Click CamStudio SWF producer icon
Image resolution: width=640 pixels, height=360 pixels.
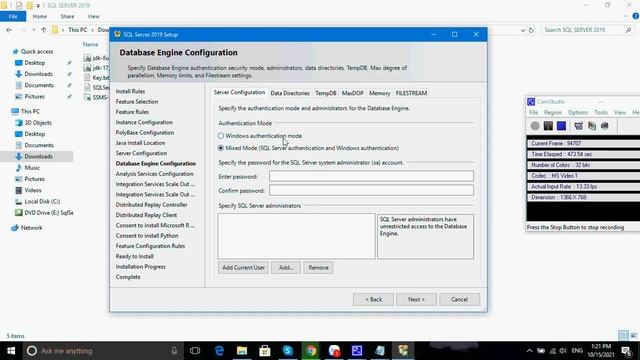(x=605, y=126)
